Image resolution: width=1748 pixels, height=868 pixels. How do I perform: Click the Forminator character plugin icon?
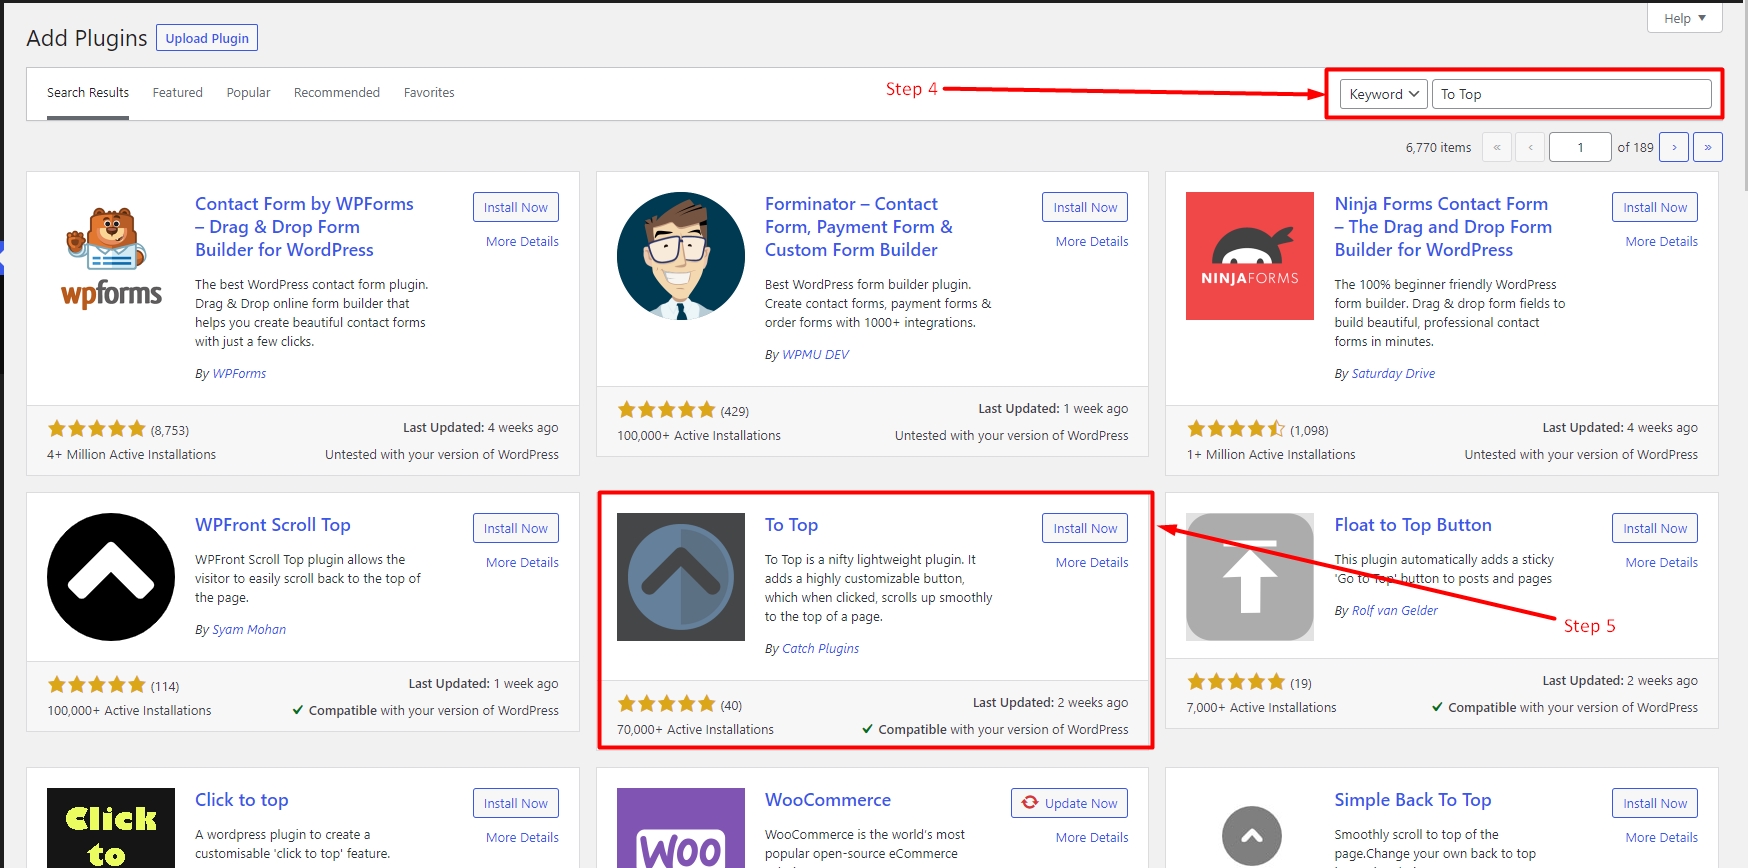click(x=681, y=256)
